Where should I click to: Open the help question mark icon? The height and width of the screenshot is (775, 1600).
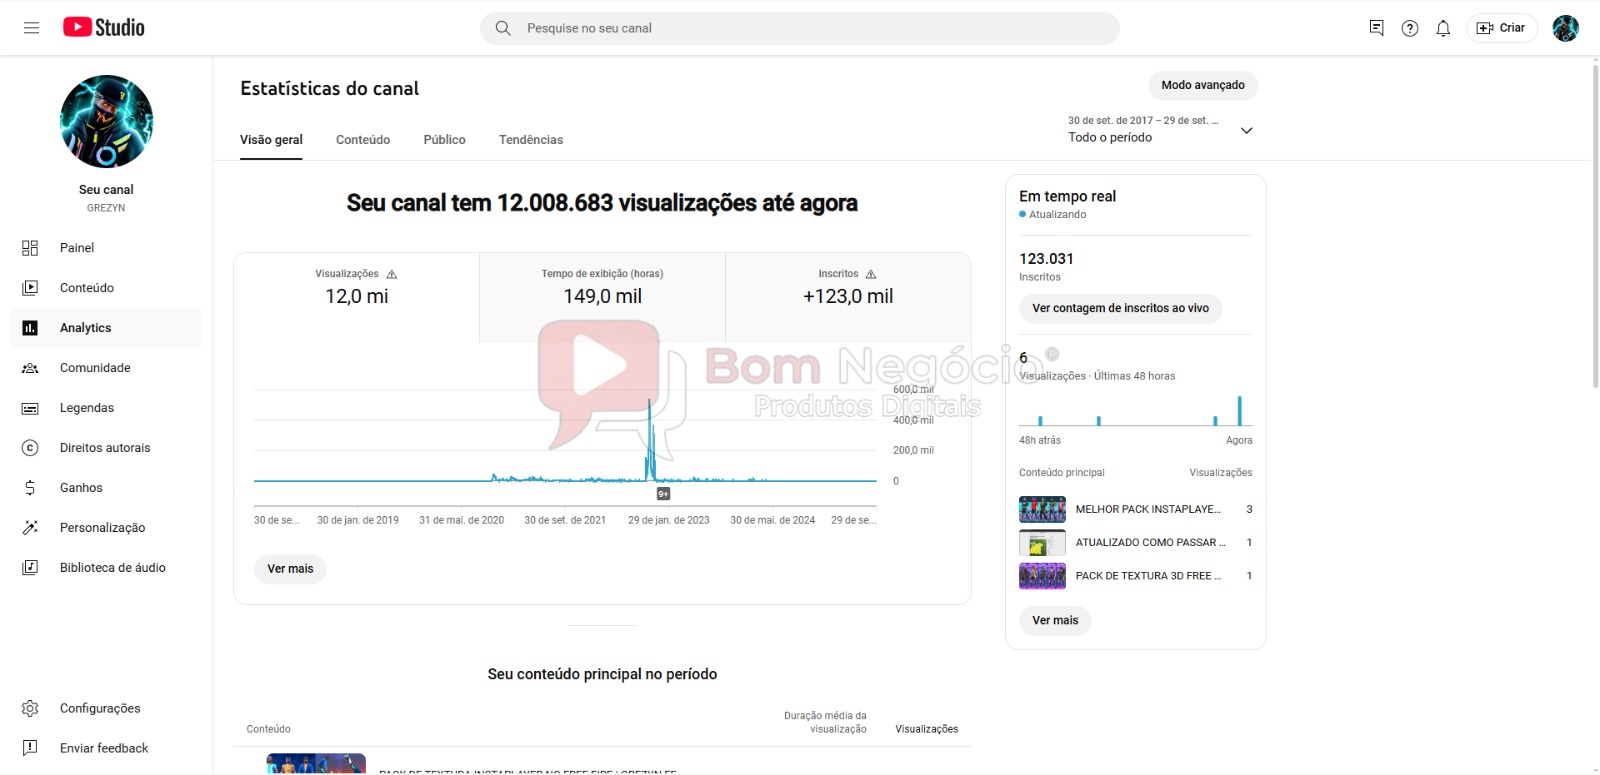(1410, 28)
